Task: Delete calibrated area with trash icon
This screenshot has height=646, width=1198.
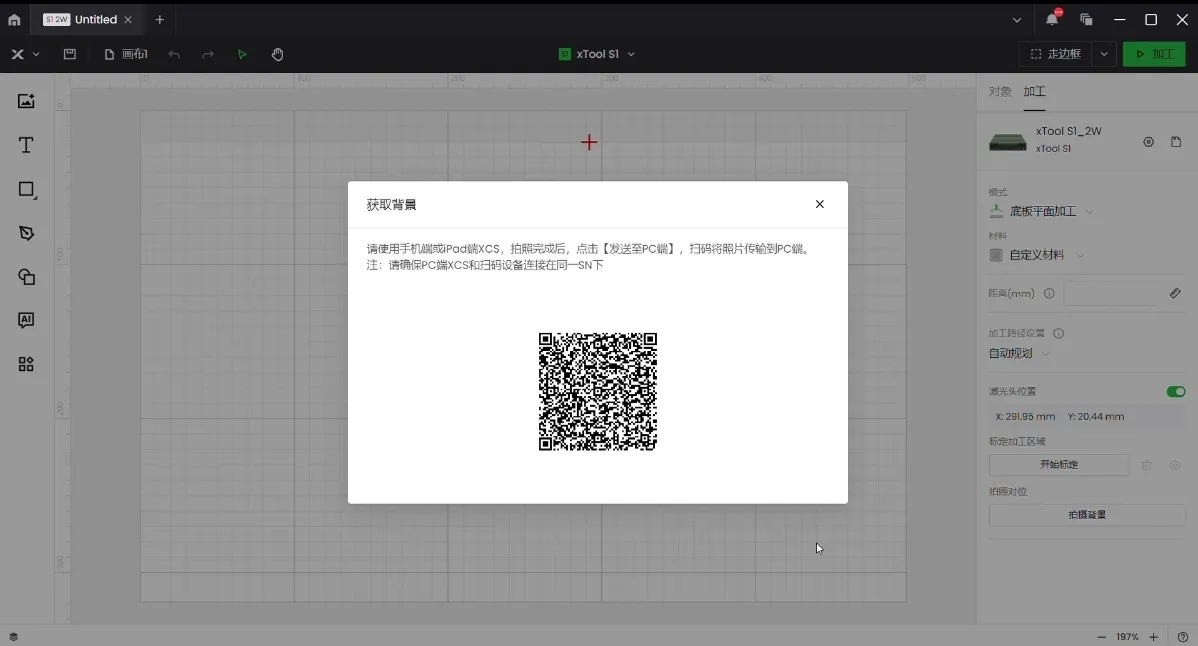Action: tap(1146, 465)
